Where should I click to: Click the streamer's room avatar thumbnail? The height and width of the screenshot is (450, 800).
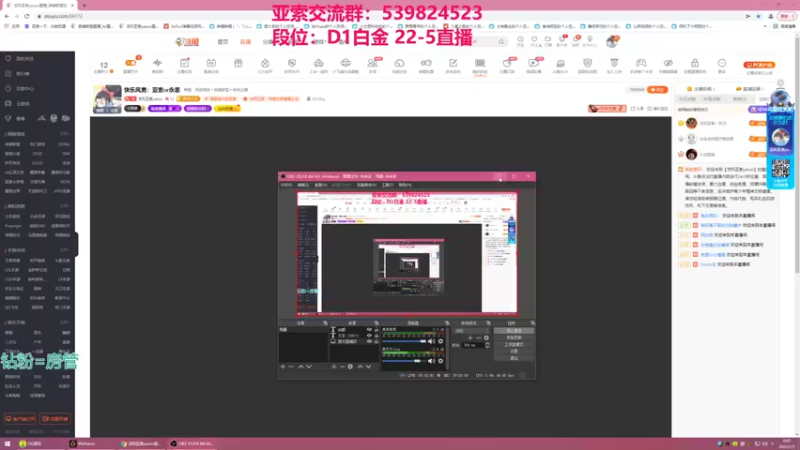coord(107,99)
